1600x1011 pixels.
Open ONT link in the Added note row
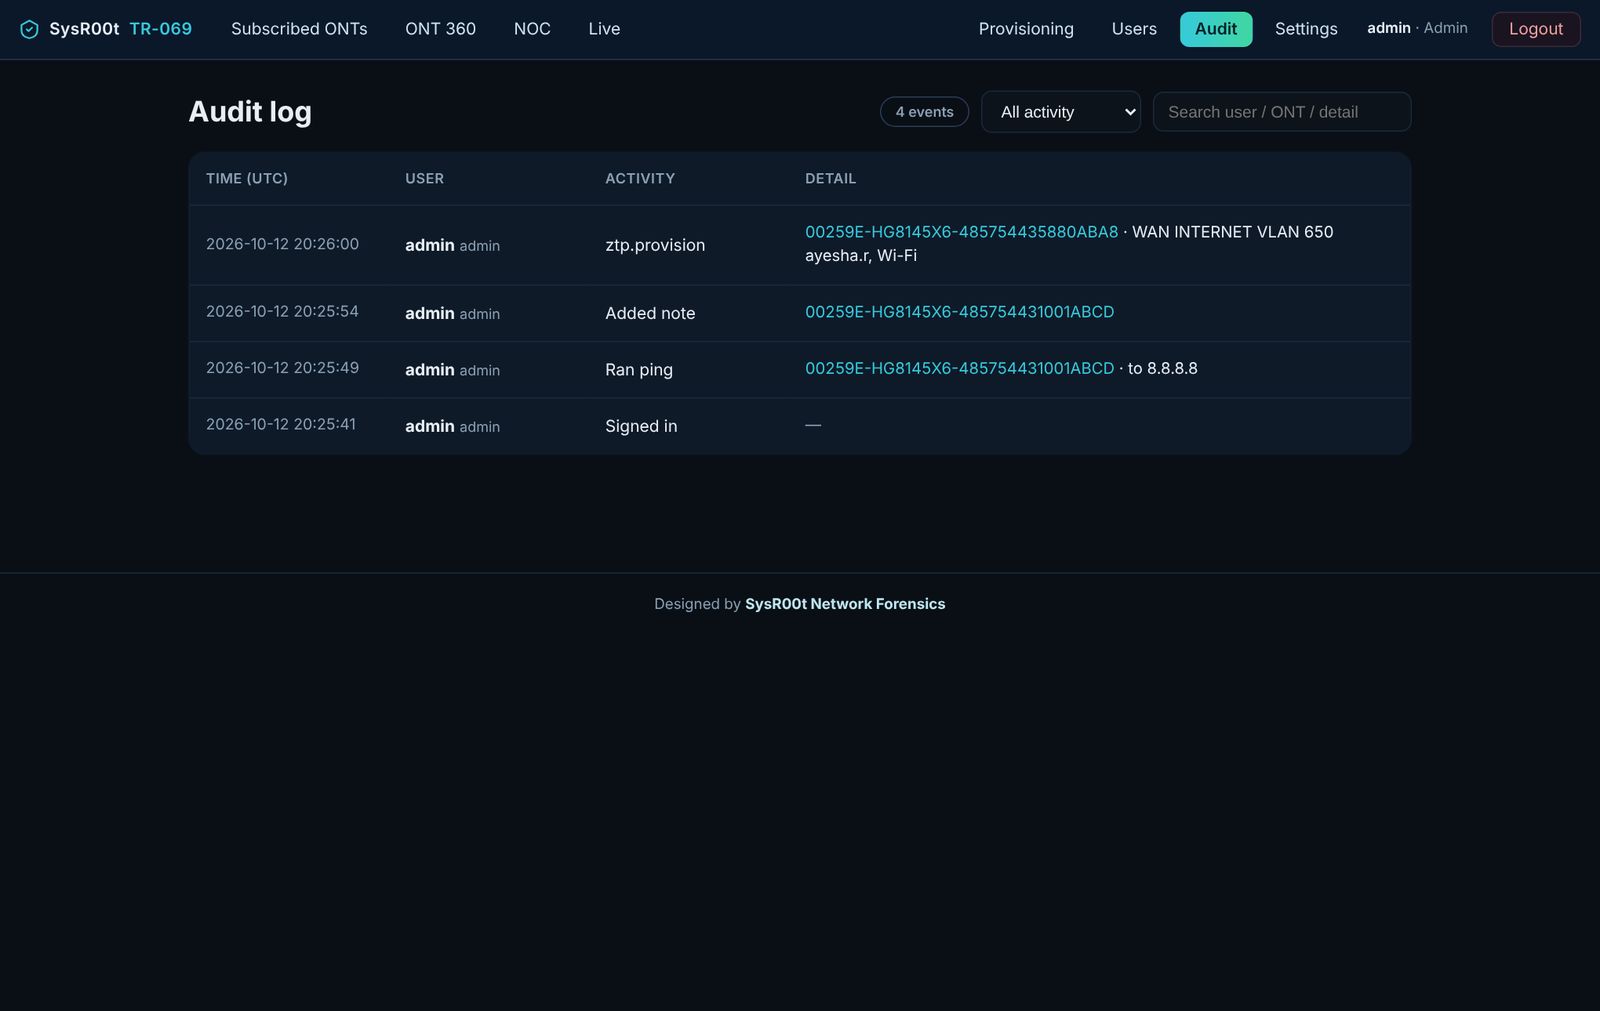tap(959, 312)
